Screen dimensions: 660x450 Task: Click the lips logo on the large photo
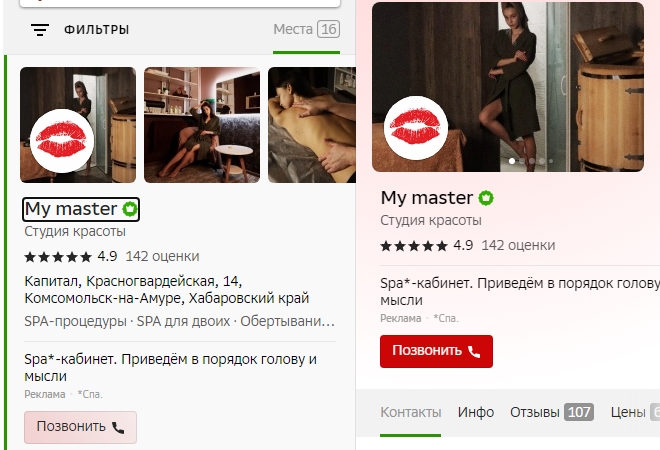coord(421,129)
